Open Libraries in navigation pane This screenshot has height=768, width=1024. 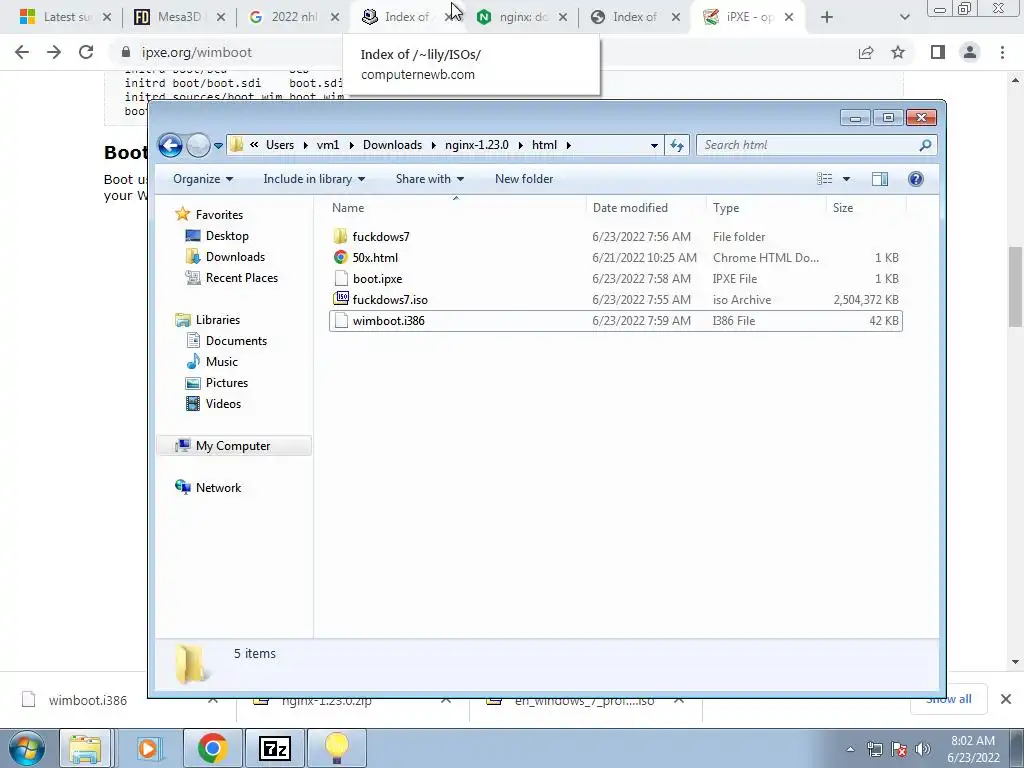(217, 320)
